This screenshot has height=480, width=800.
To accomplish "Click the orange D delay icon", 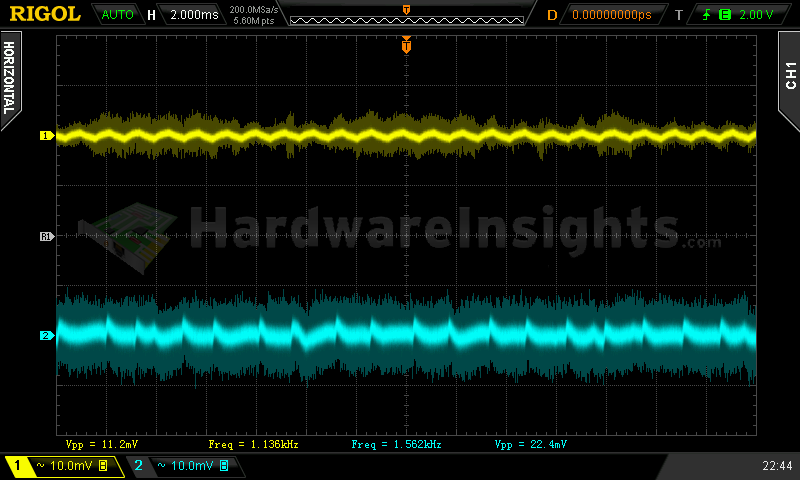I will tap(552, 15).
